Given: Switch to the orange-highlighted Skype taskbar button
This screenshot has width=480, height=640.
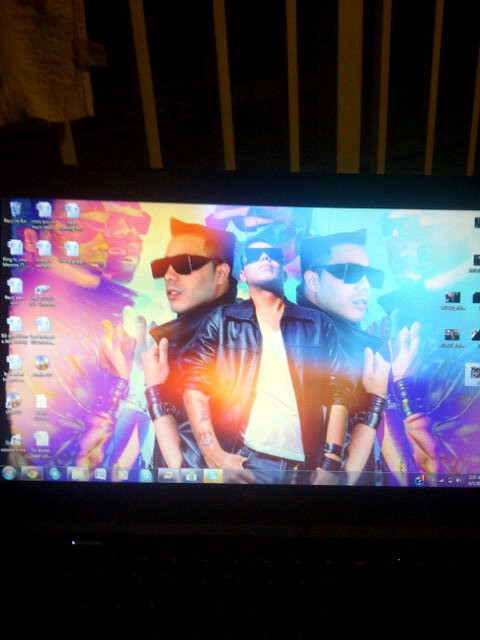Looking at the screenshot, I should (213, 476).
